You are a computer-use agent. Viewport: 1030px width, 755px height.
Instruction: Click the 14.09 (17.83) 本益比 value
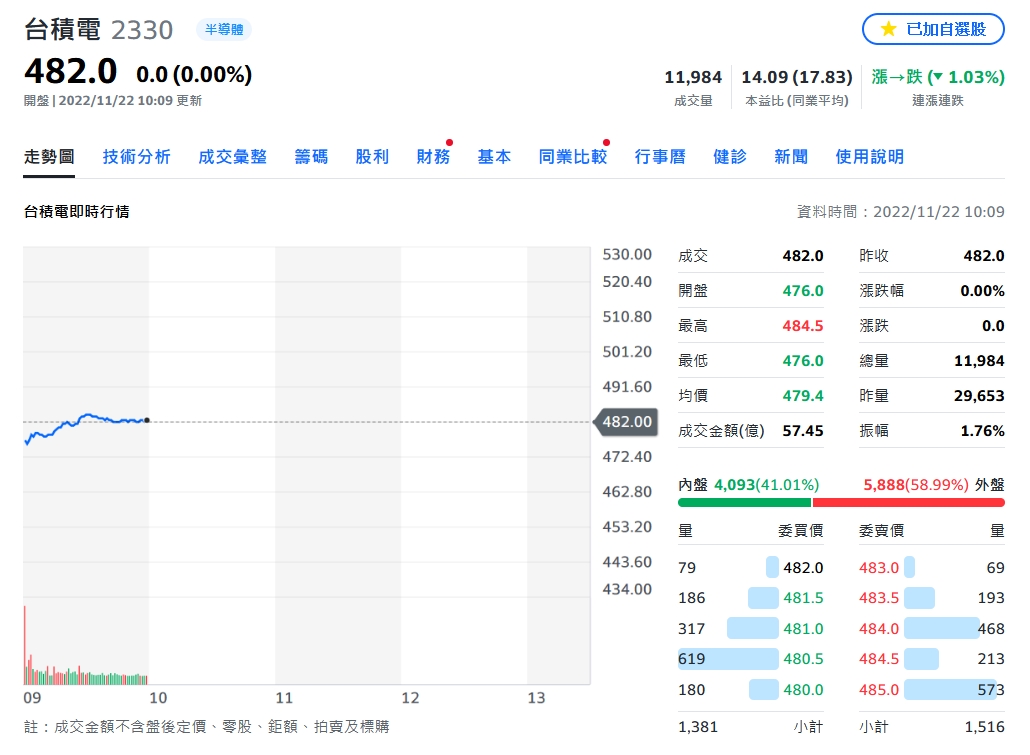[797, 77]
